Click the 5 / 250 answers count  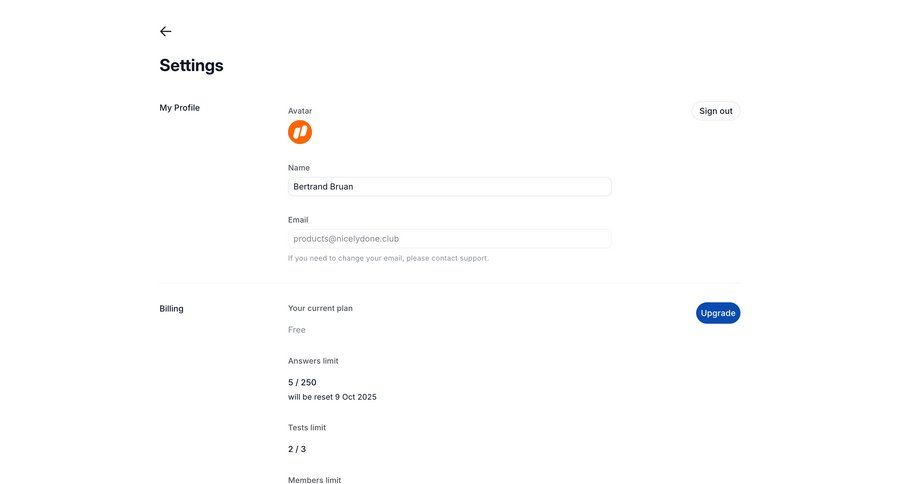click(x=302, y=383)
